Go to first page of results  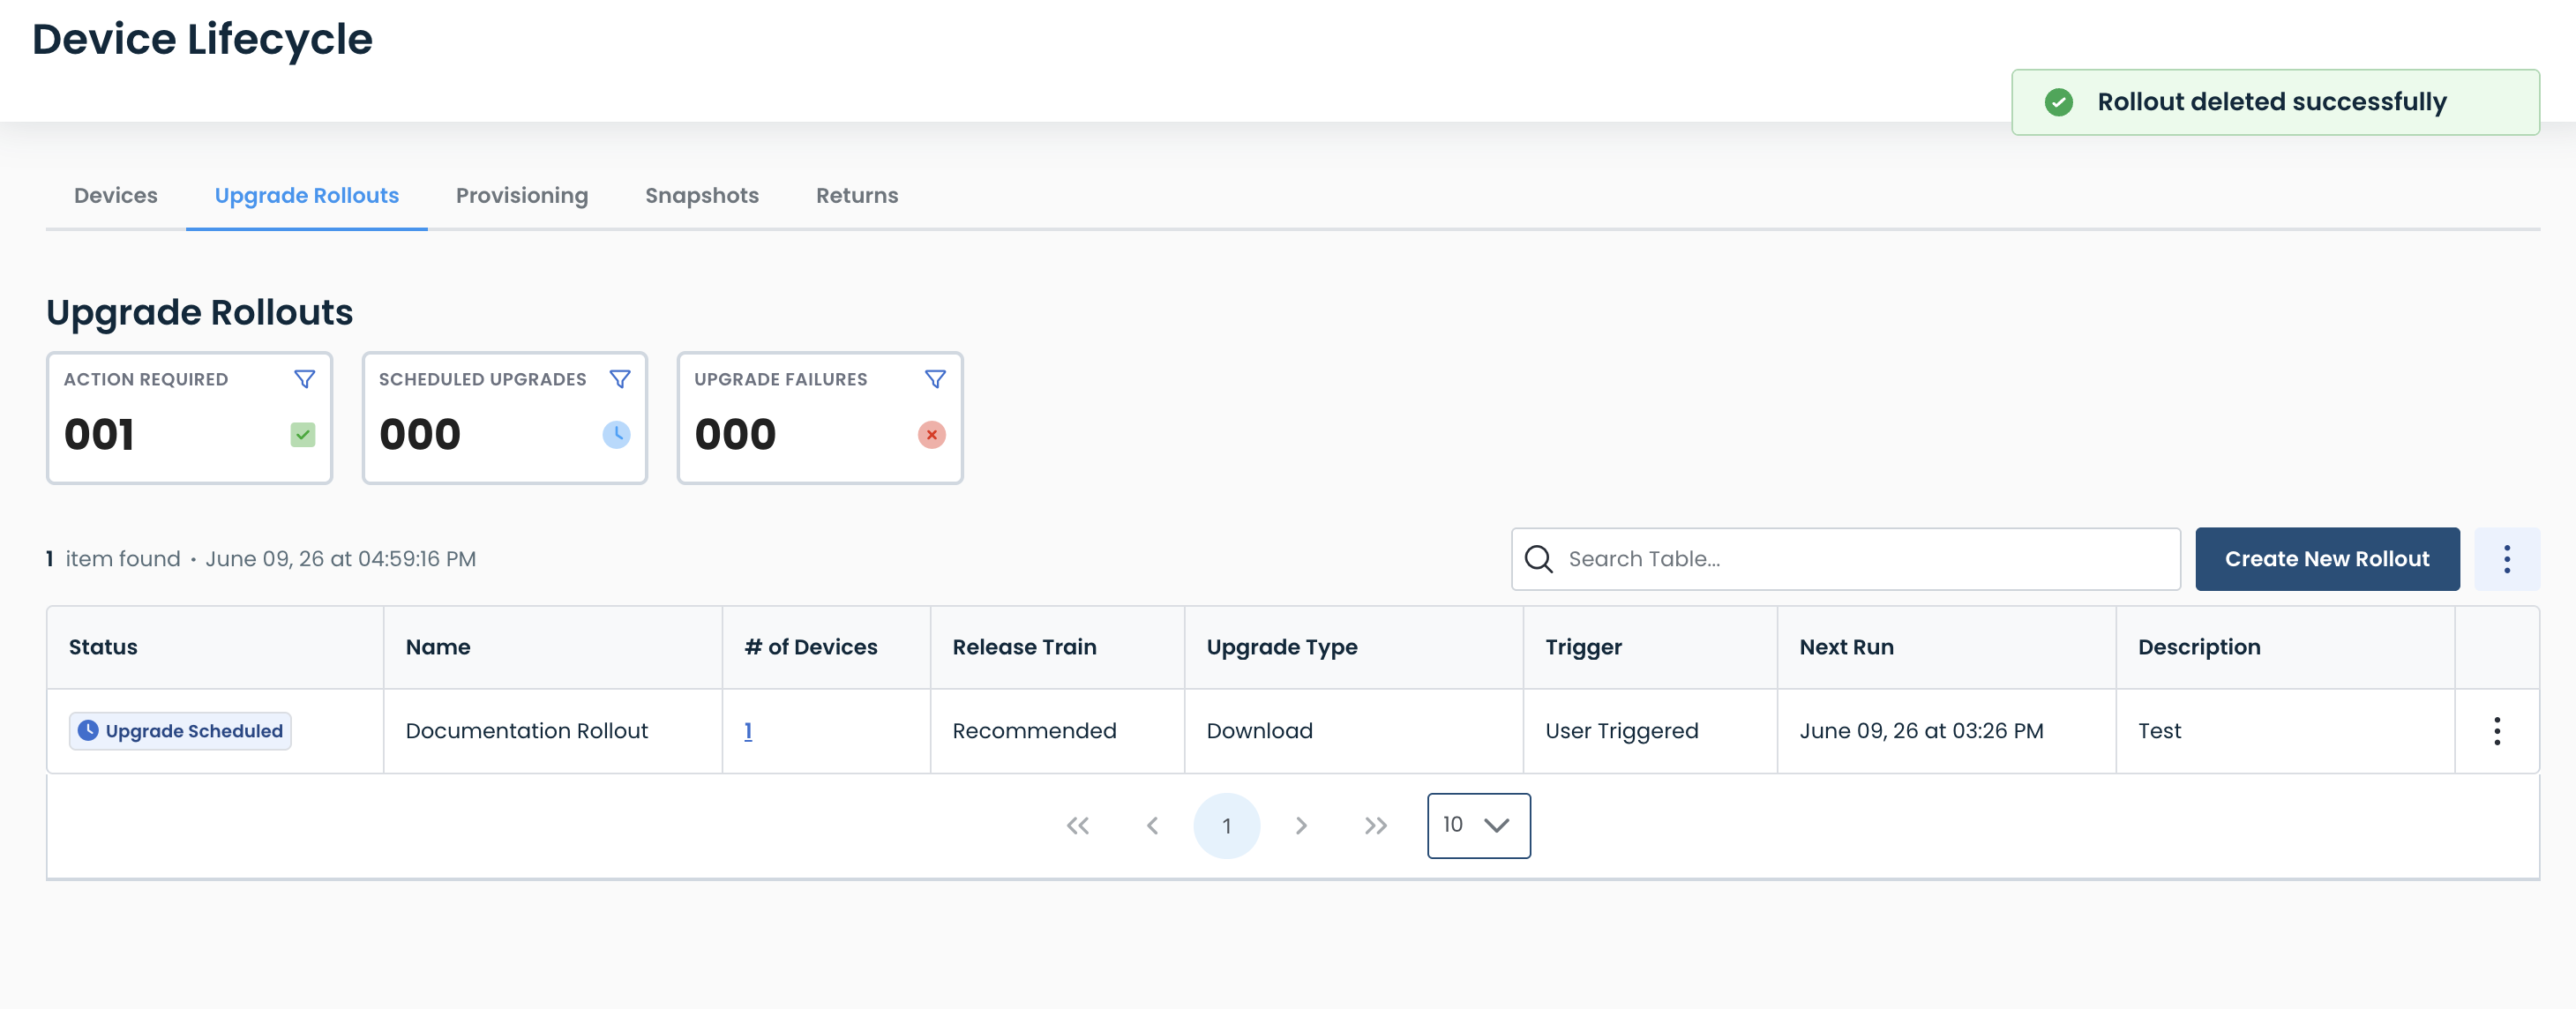coord(1077,826)
